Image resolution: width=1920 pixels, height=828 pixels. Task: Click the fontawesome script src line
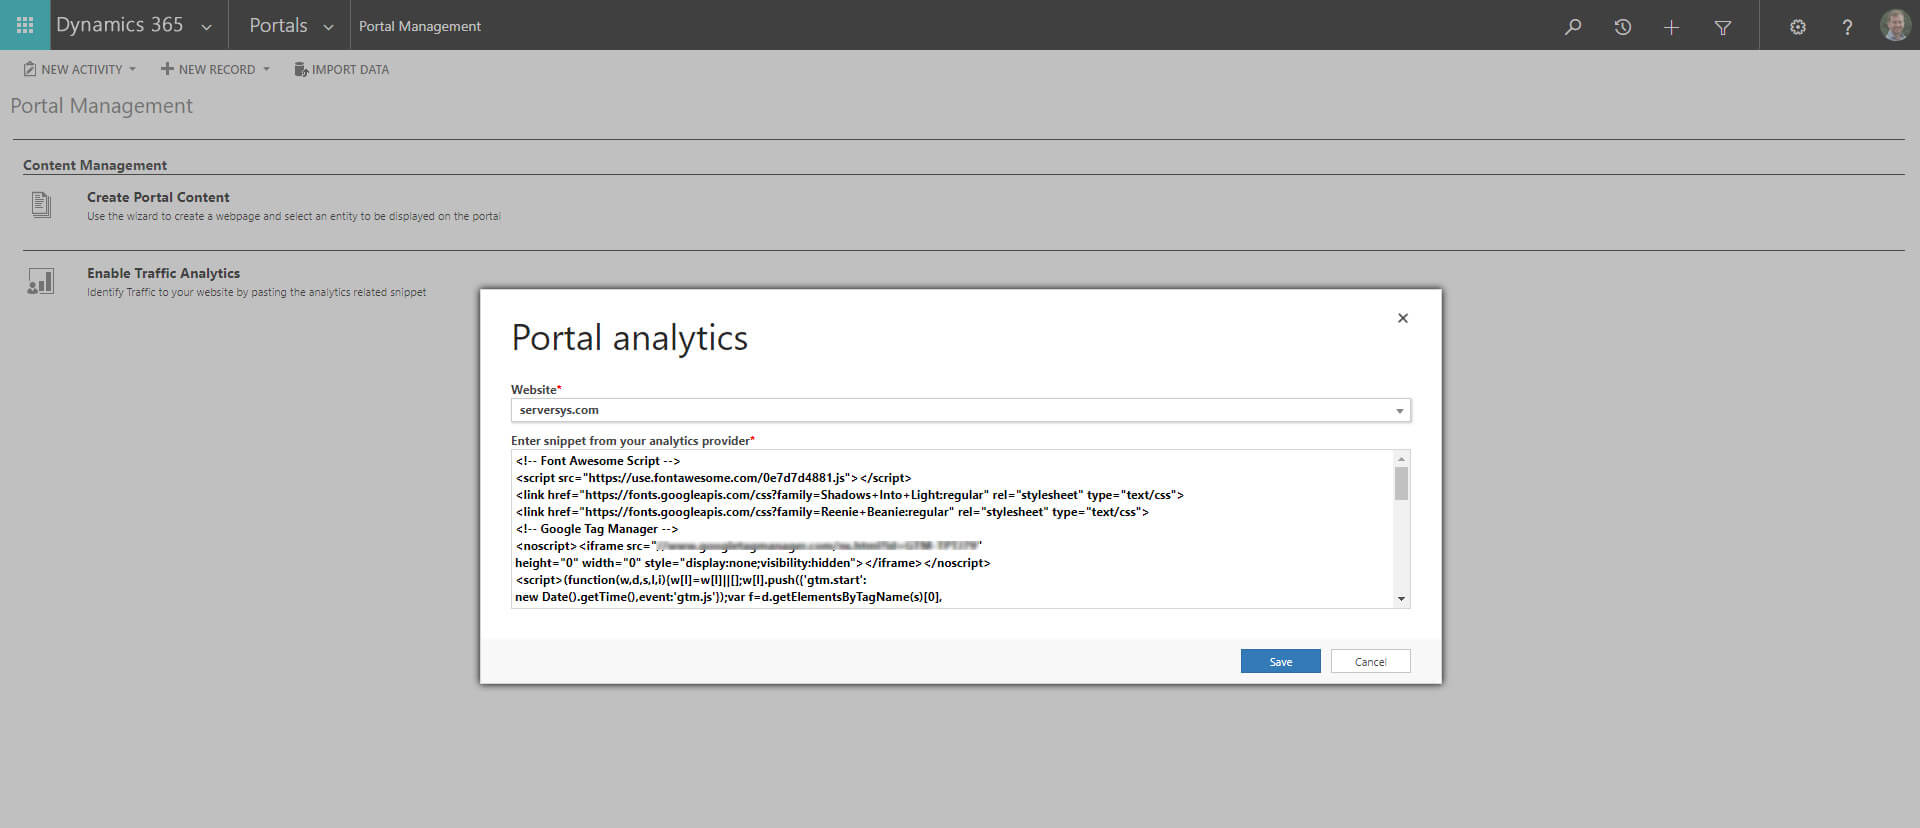[713, 478]
